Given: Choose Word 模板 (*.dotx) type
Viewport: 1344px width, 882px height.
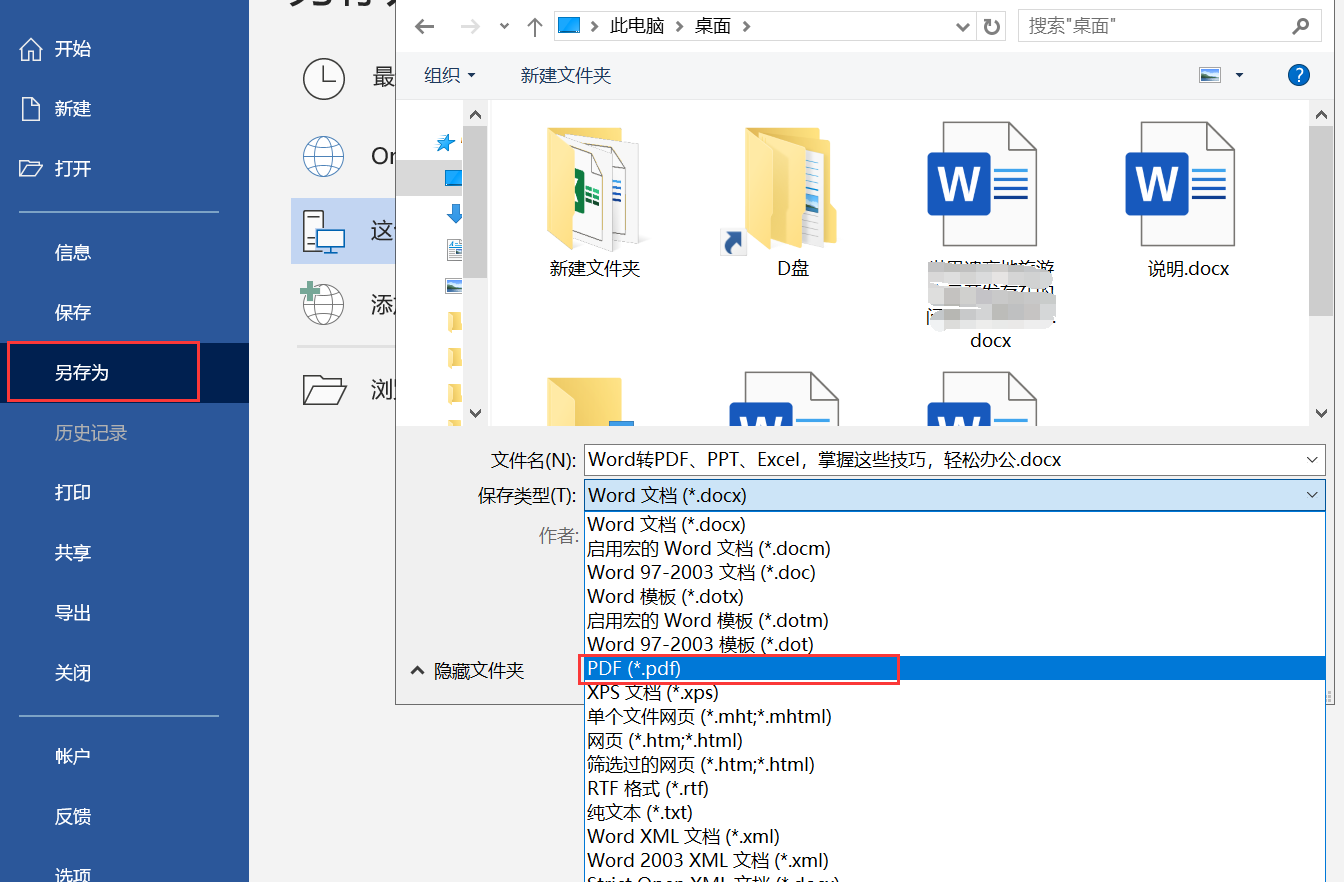Looking at the screenshot, I should click(x=954, y=596).
